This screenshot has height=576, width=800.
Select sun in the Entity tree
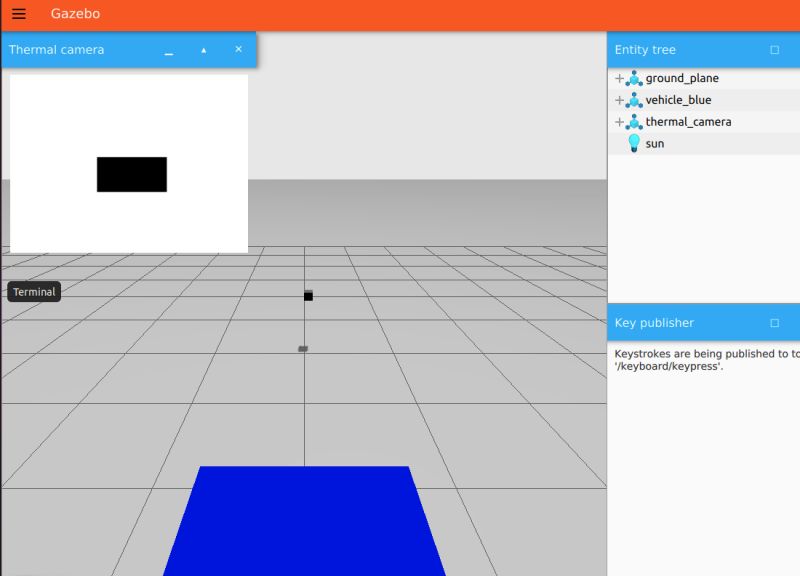pos(655,143)
